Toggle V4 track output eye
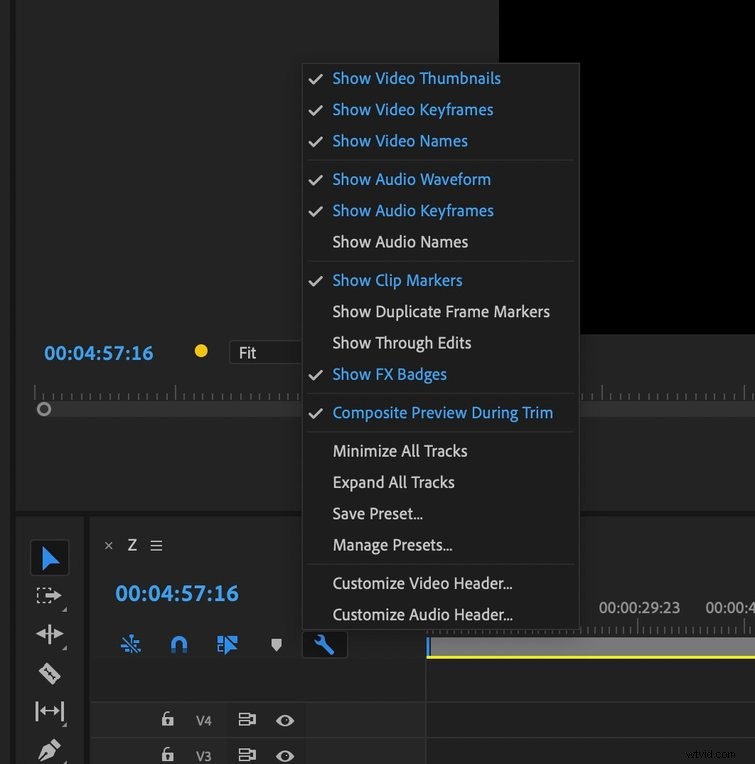 click(285, 720)
